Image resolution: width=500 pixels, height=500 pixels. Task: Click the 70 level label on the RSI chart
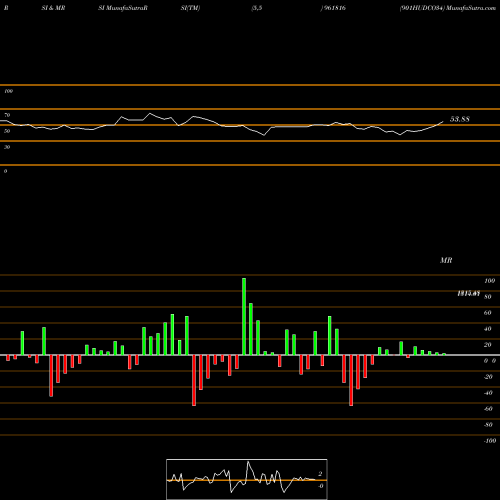(7, 115)
